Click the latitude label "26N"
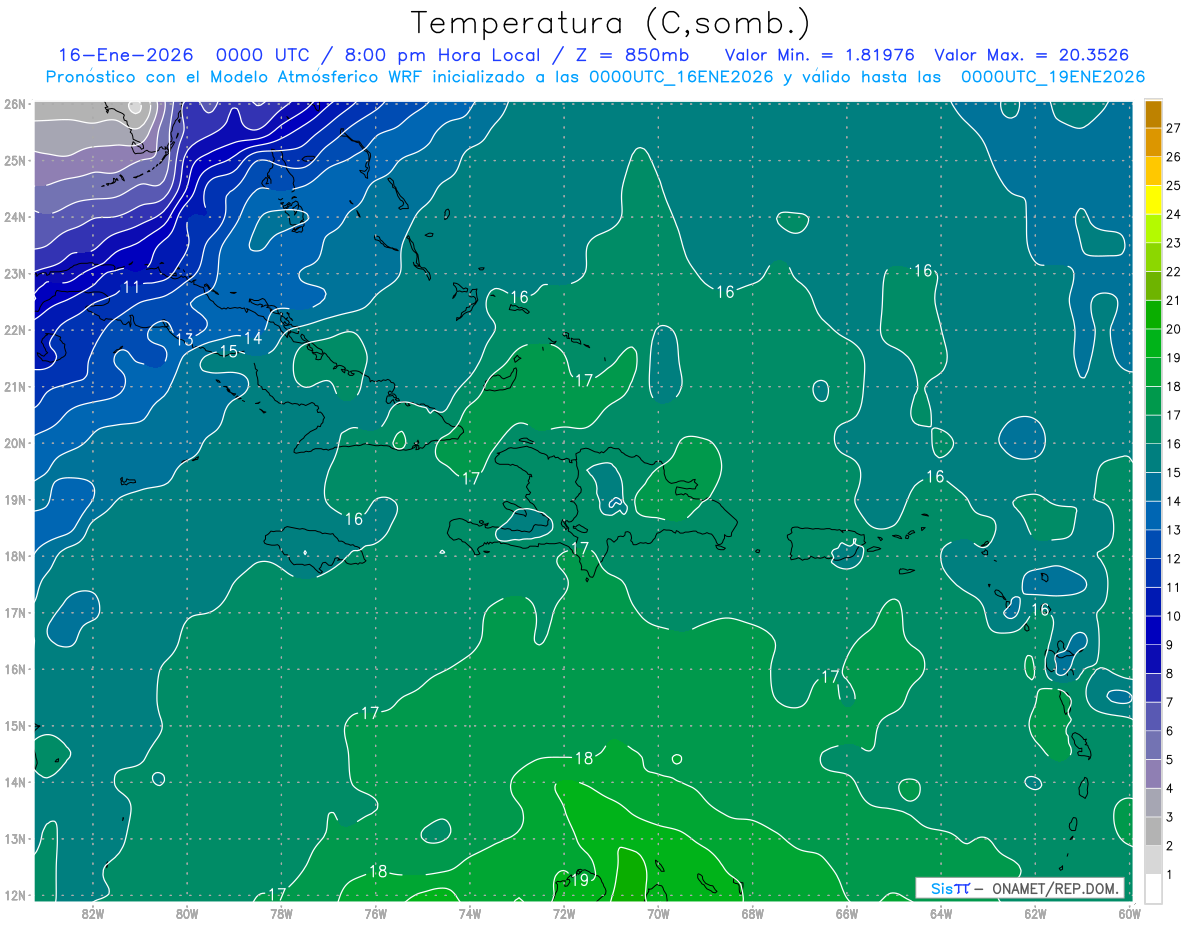 click(14, 104)
